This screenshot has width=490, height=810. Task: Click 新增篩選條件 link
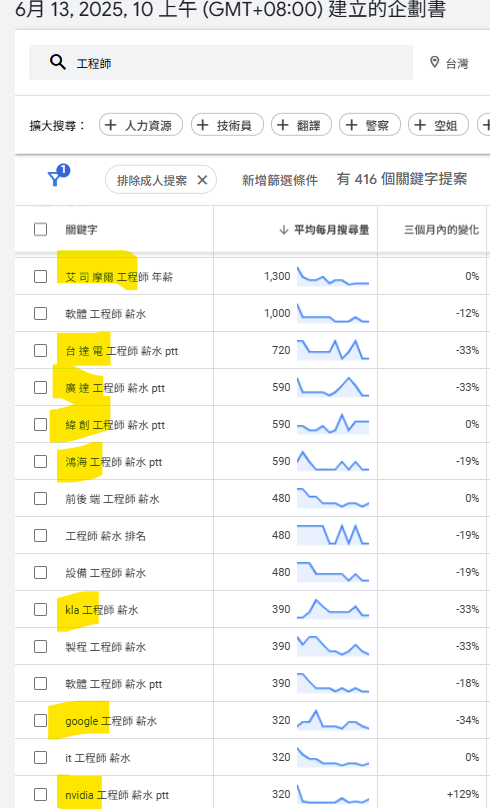tap(280, 180)
